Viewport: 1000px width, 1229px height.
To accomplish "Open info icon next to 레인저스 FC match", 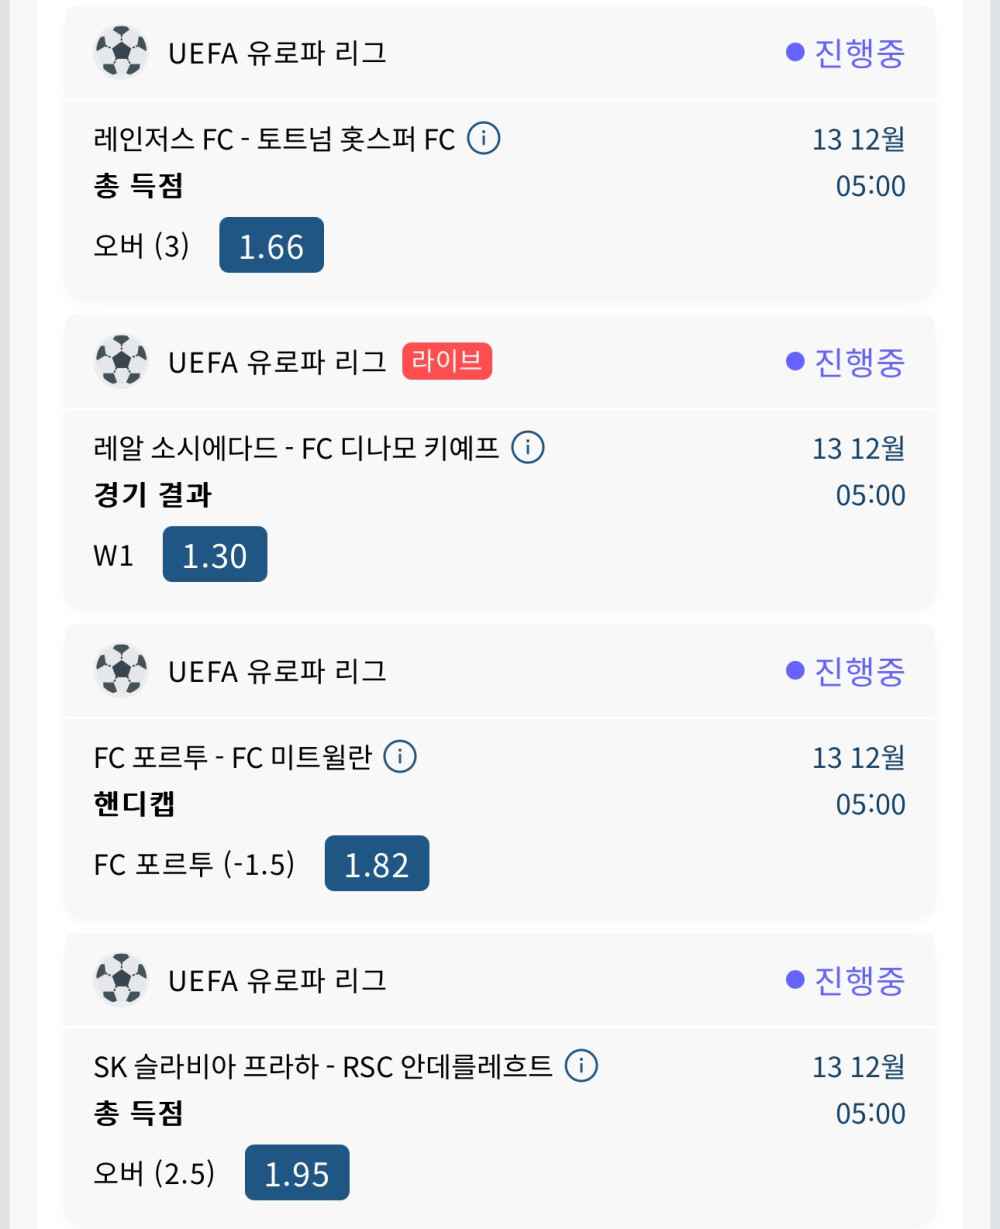I will point(484,138).
